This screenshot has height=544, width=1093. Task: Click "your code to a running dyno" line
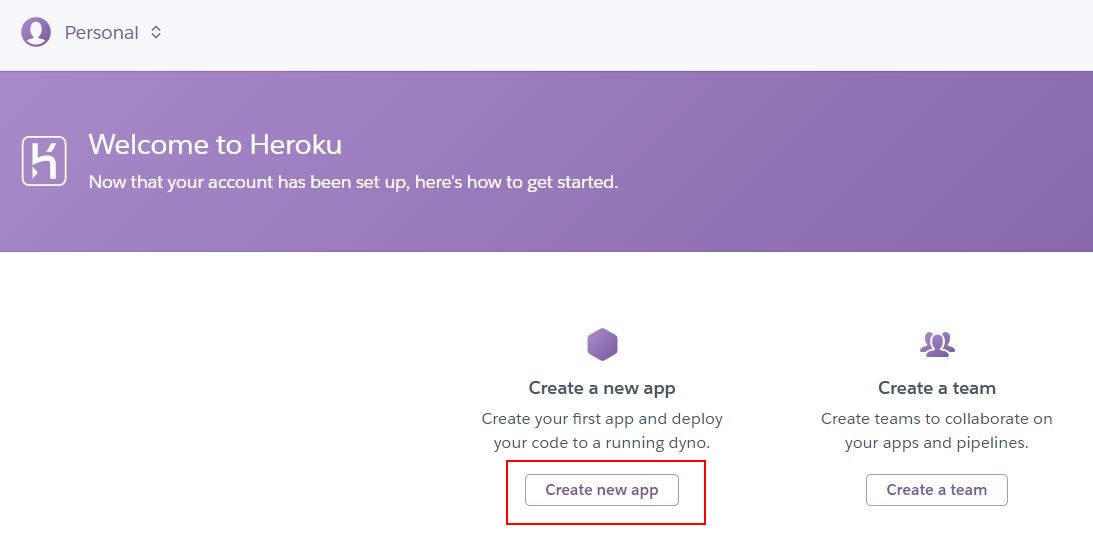point(602,443)
